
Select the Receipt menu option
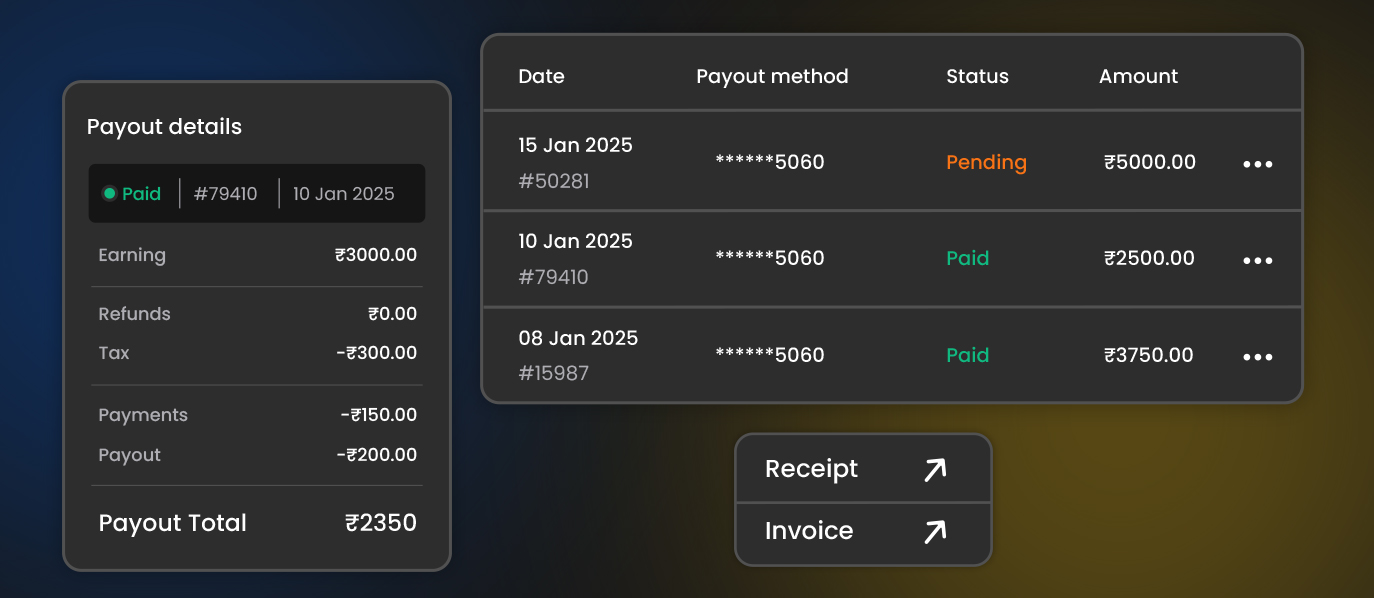[811, 469]
